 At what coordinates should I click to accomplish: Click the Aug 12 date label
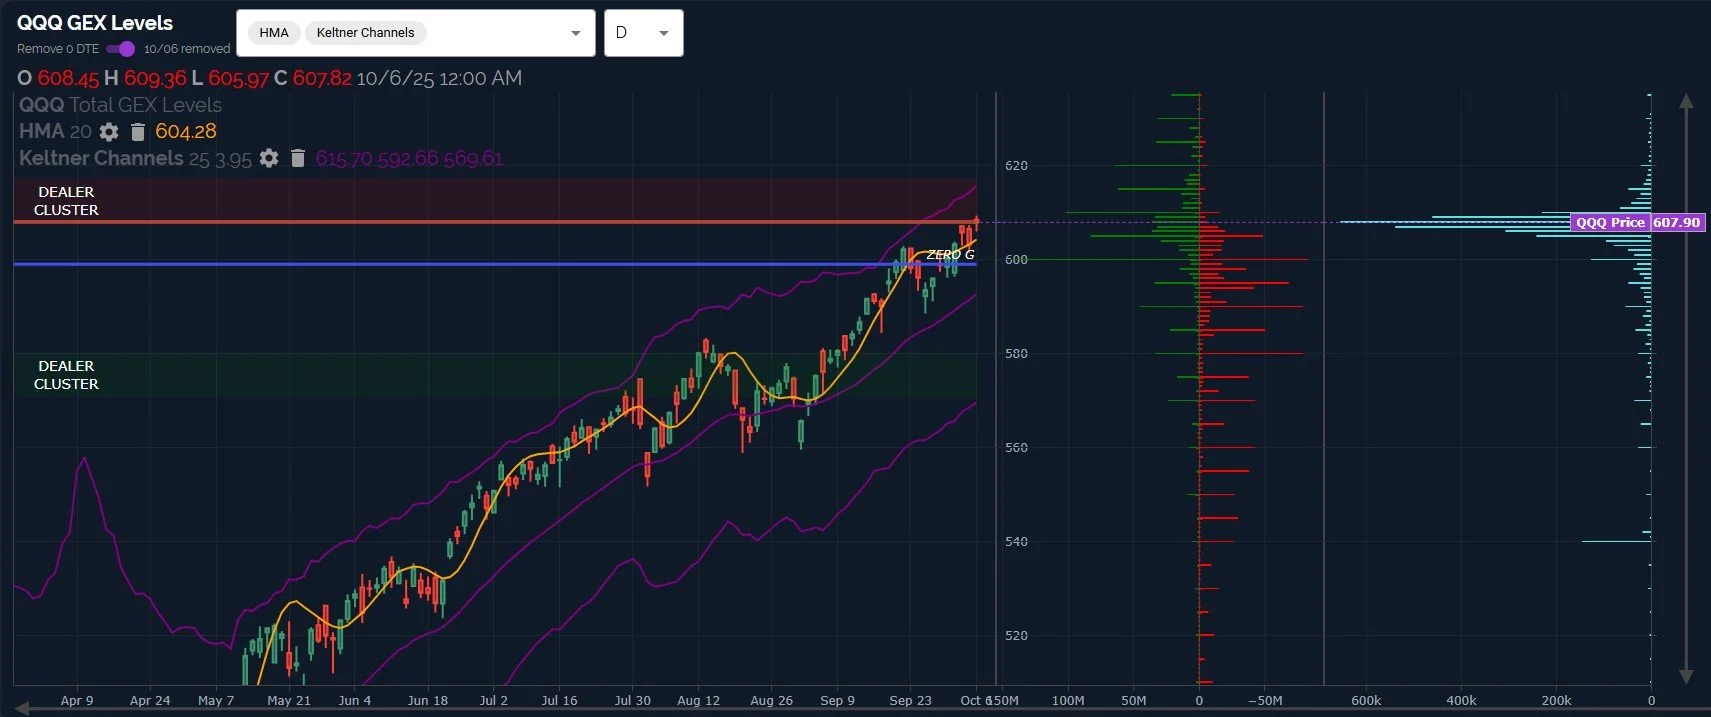click(698, 700)
